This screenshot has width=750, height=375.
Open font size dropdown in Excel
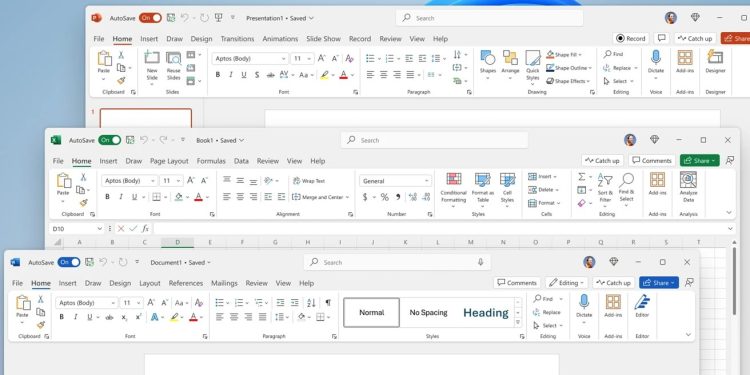click(x=178, y=181)
